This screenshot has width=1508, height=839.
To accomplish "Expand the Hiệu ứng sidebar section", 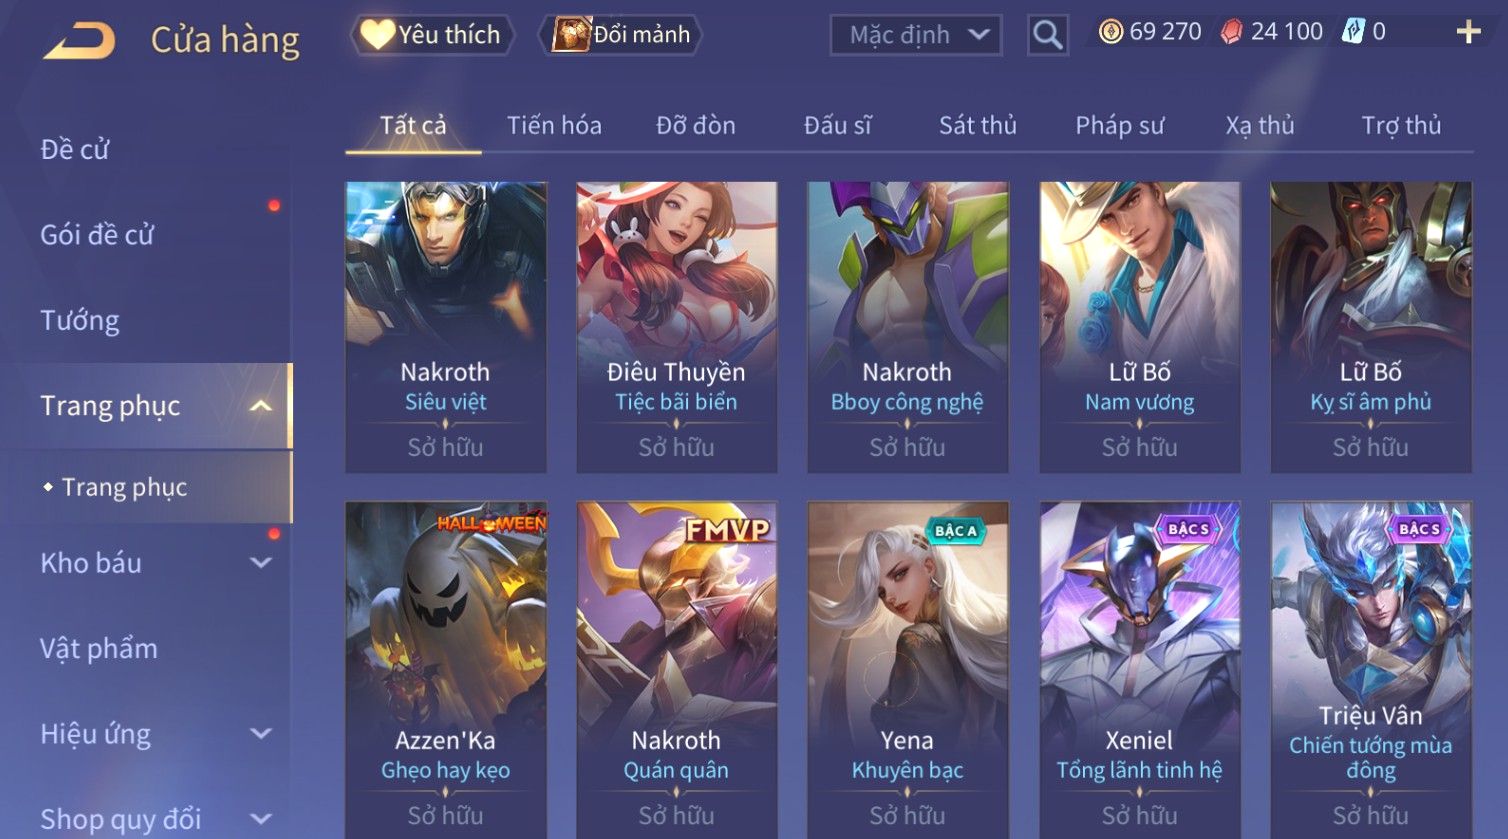I will point(261,734).
